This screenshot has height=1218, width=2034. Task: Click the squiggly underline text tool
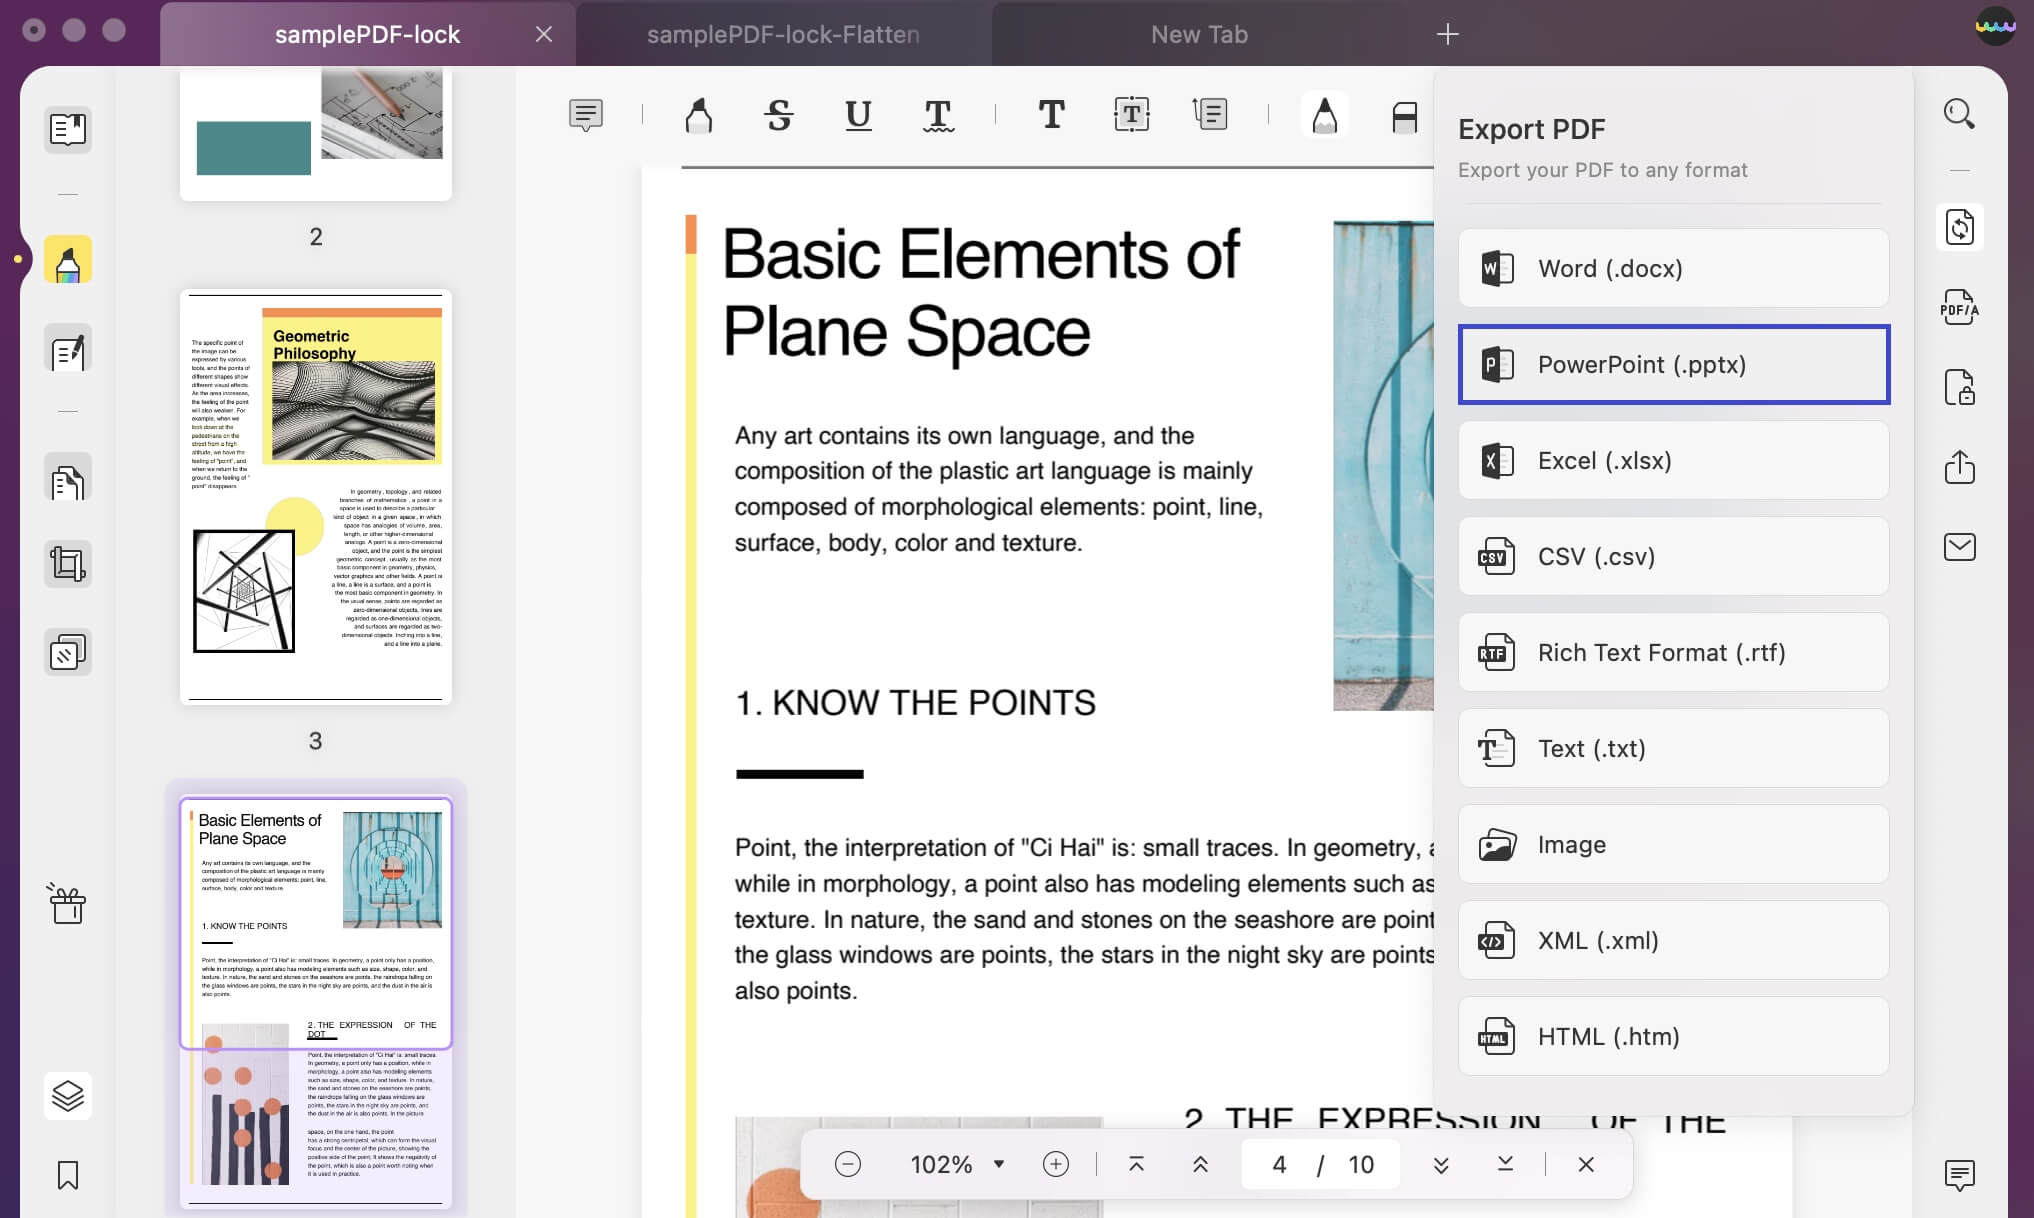(x=937, y=115)
